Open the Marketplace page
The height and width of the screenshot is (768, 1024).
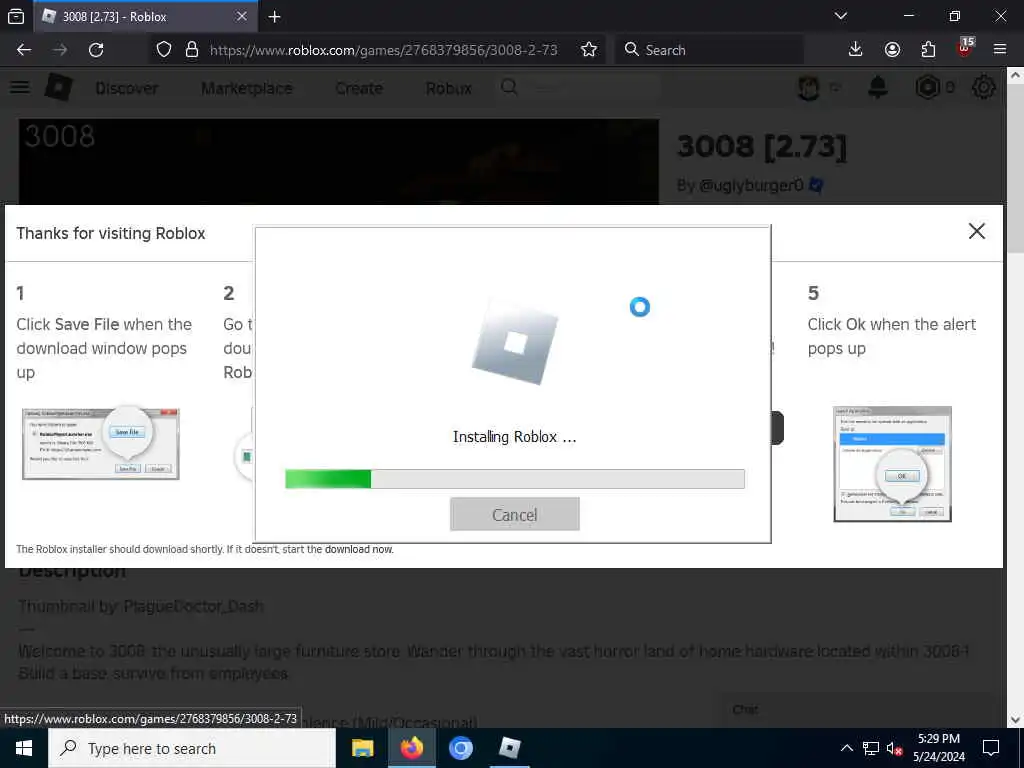[x=247, y=88]
